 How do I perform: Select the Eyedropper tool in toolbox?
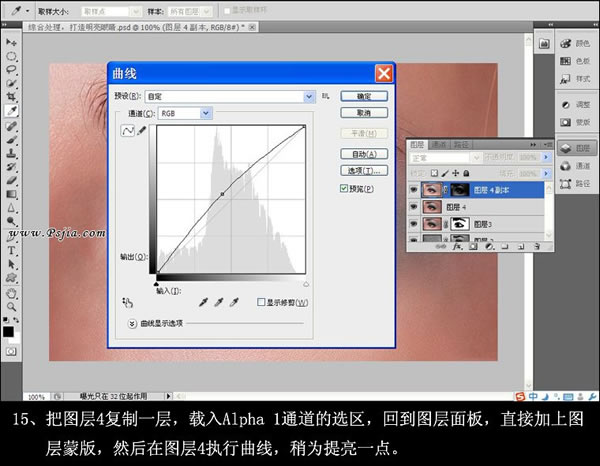click(11, 111)
